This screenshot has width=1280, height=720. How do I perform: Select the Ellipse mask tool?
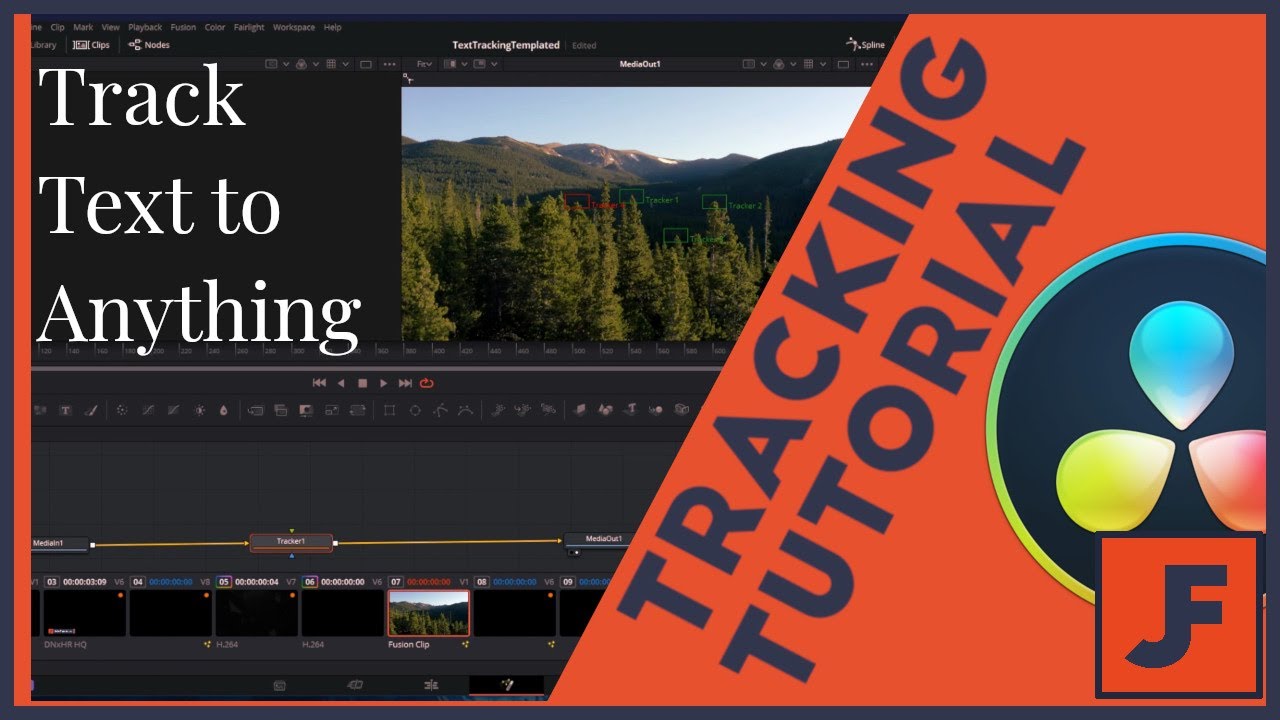[414, 410]
